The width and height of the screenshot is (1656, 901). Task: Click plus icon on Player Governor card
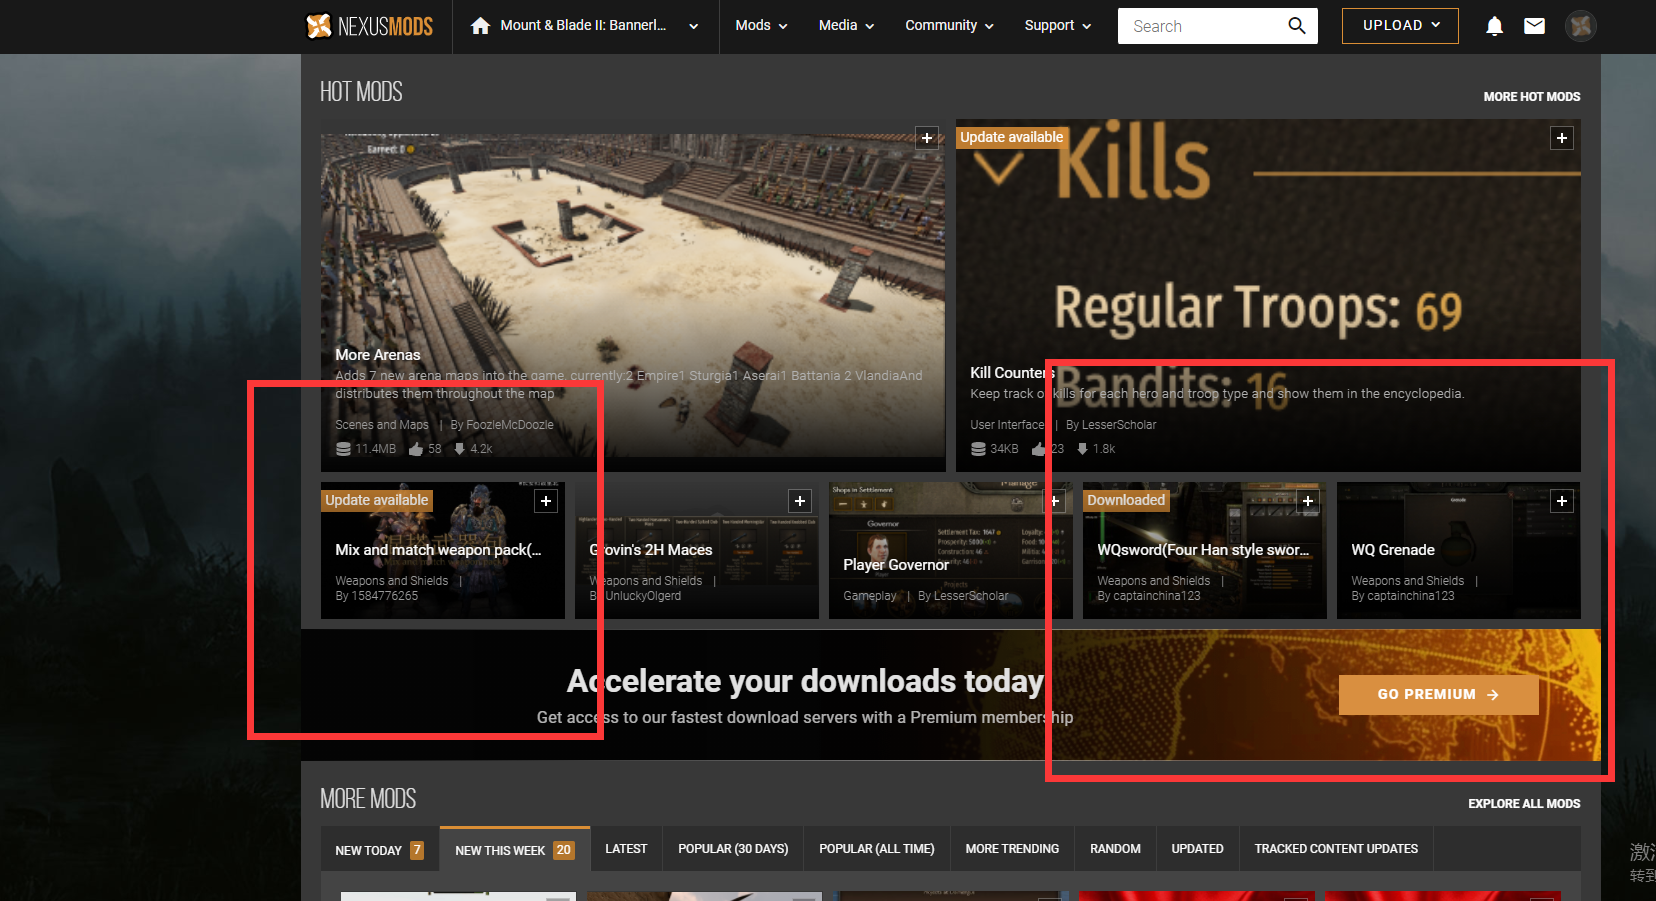point(1054,501)
